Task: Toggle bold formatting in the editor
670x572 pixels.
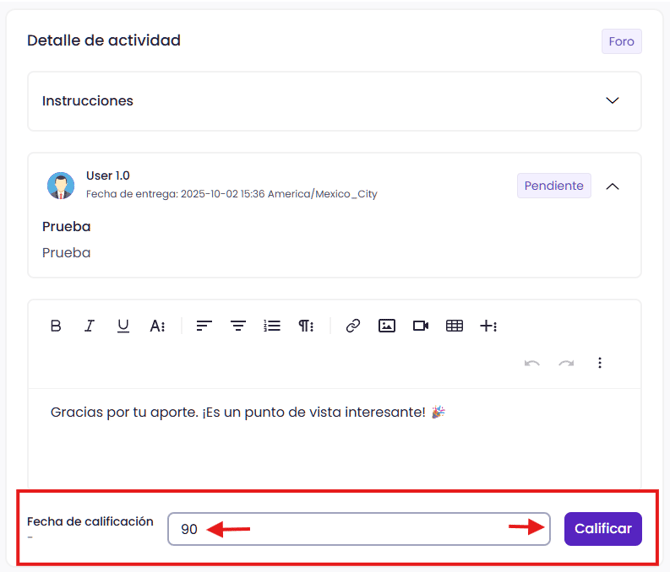Action: [x=56, y=326]
